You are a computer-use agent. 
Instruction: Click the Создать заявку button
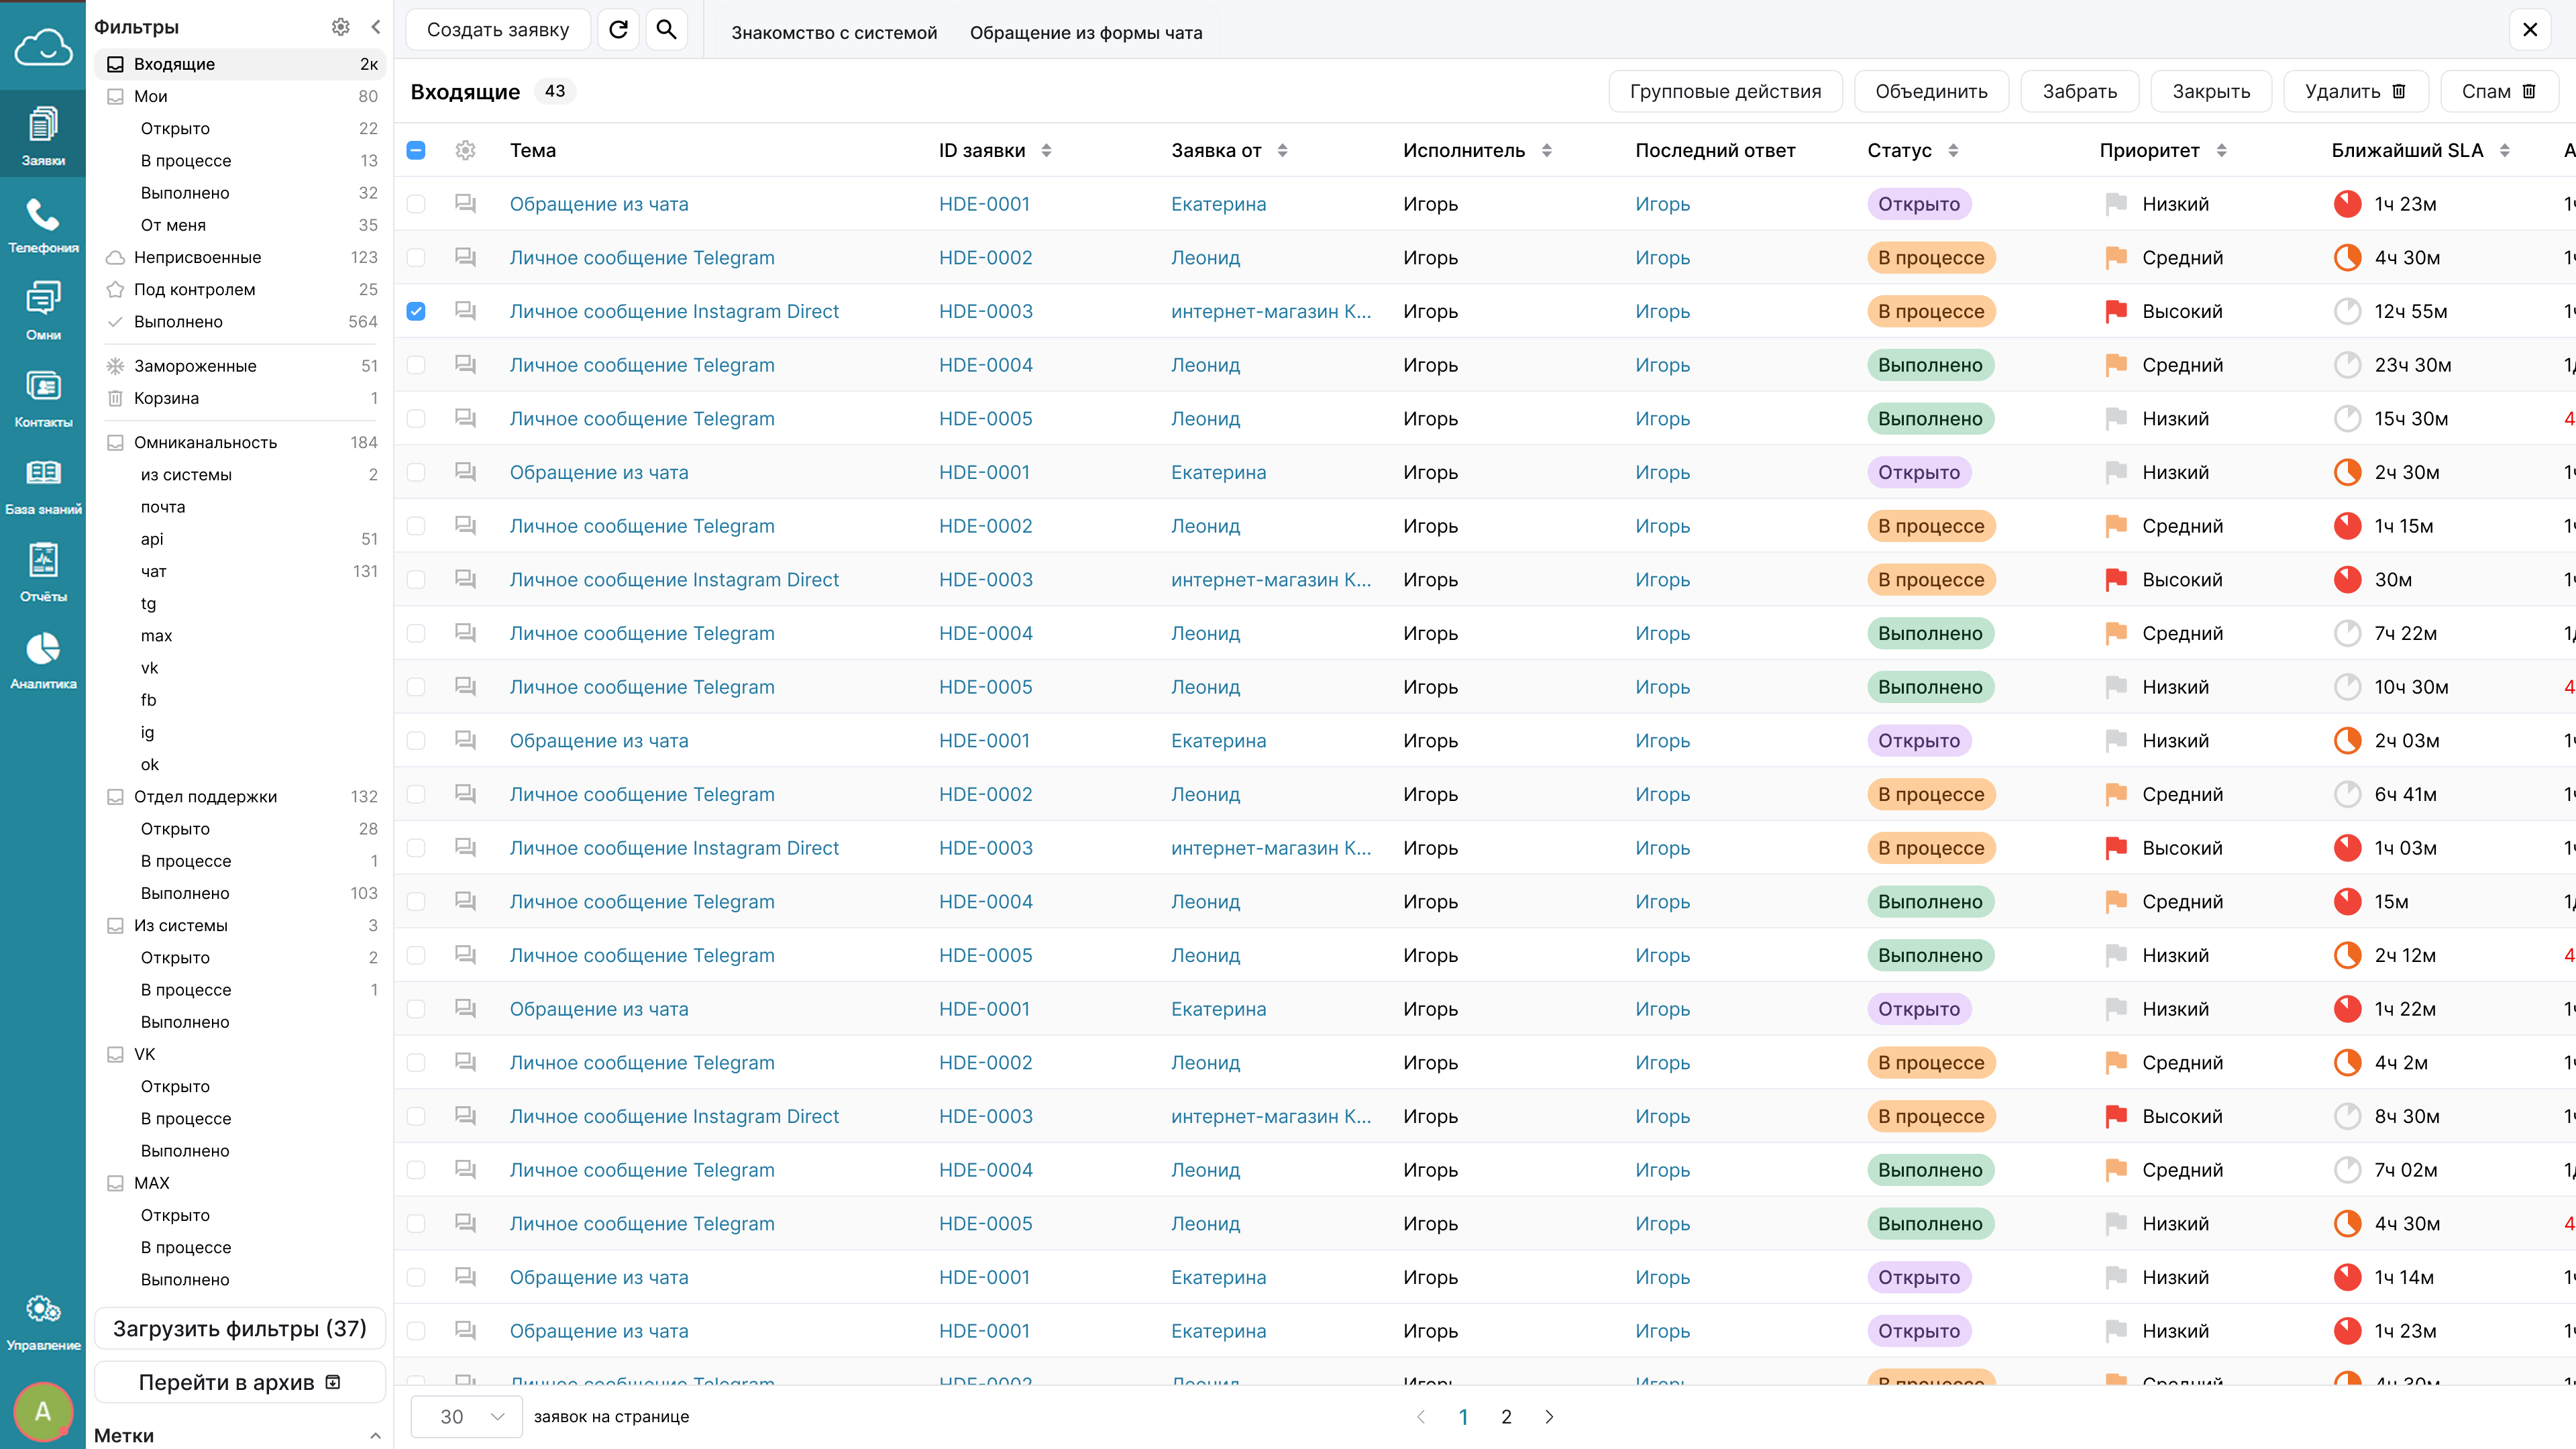[x=498, y=30]
